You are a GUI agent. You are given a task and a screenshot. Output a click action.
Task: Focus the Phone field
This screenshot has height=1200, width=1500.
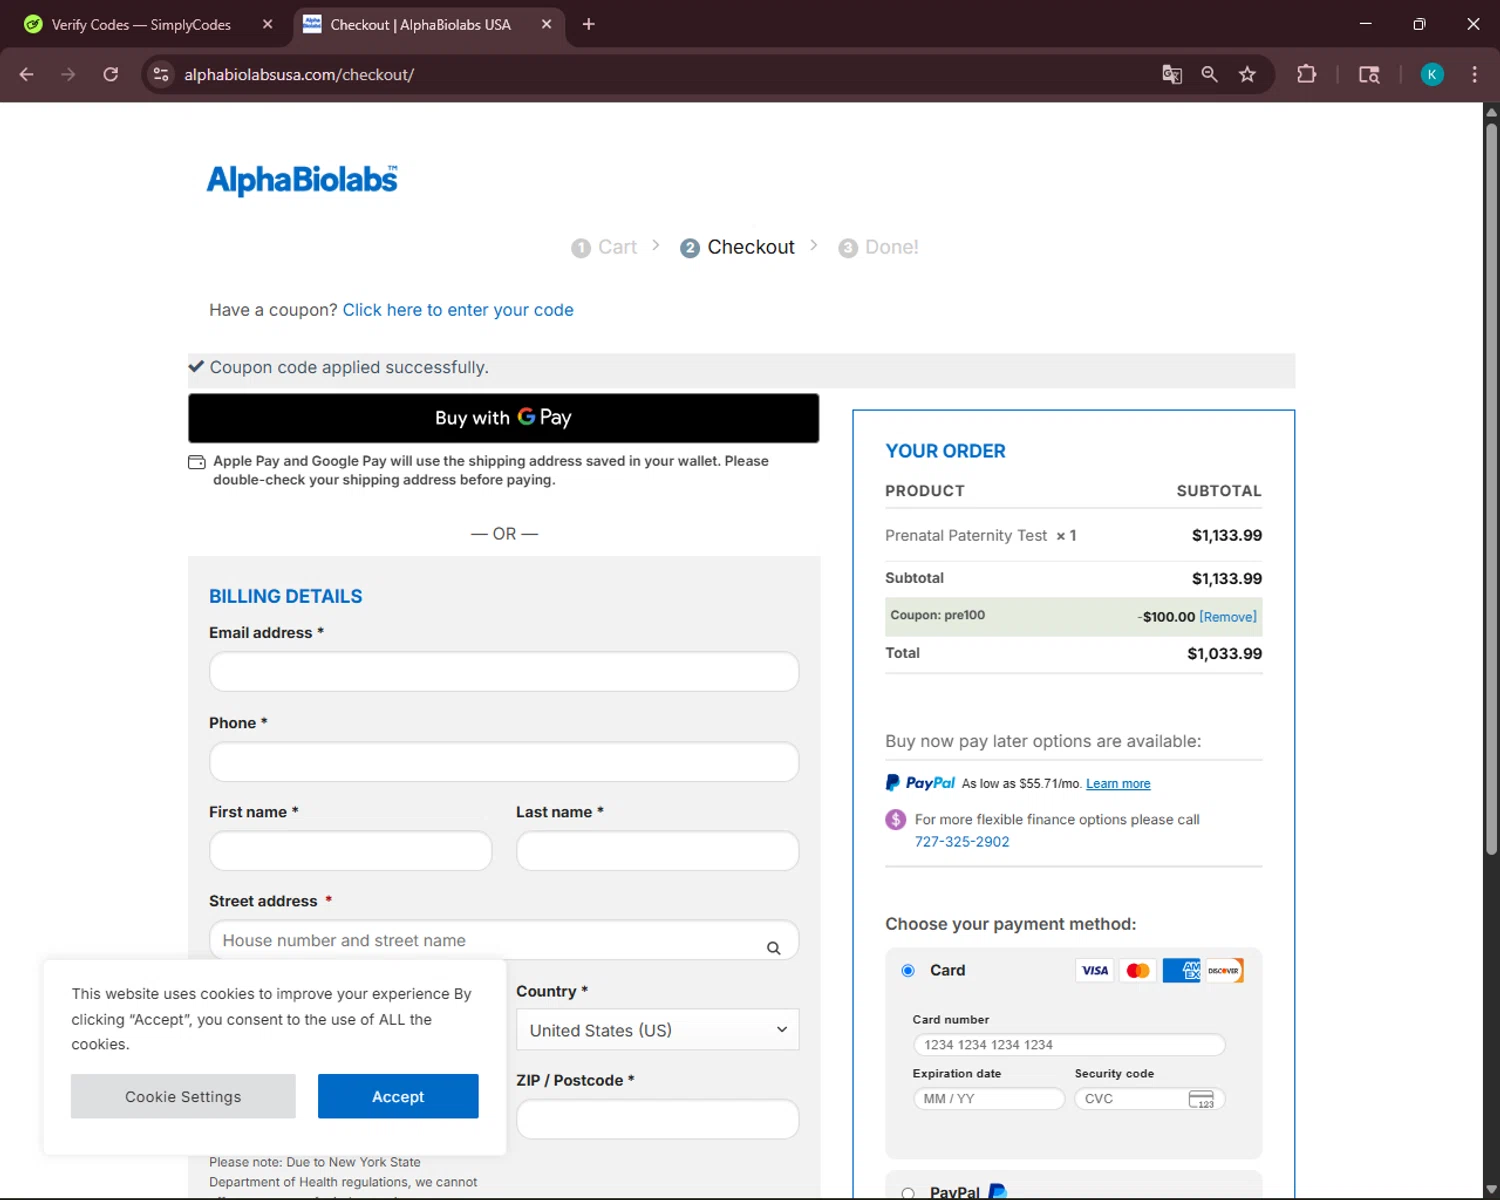pyautogui.click(x=504, y=762)
